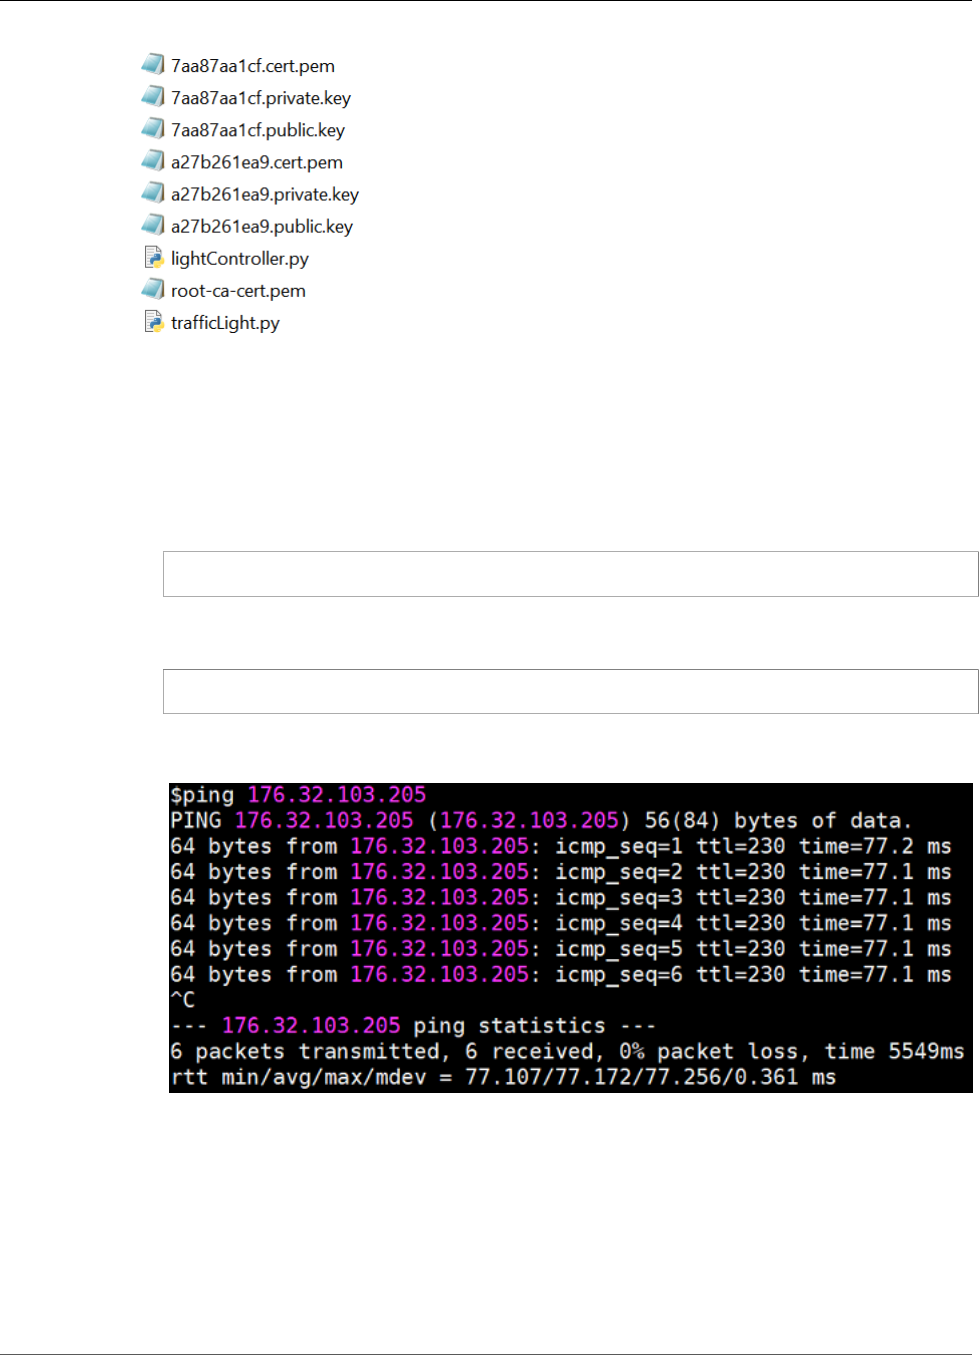Click the 7aa87aa1cf.public.key file icon
Screen dimensions: 979x1355
(x=153, y=128)
